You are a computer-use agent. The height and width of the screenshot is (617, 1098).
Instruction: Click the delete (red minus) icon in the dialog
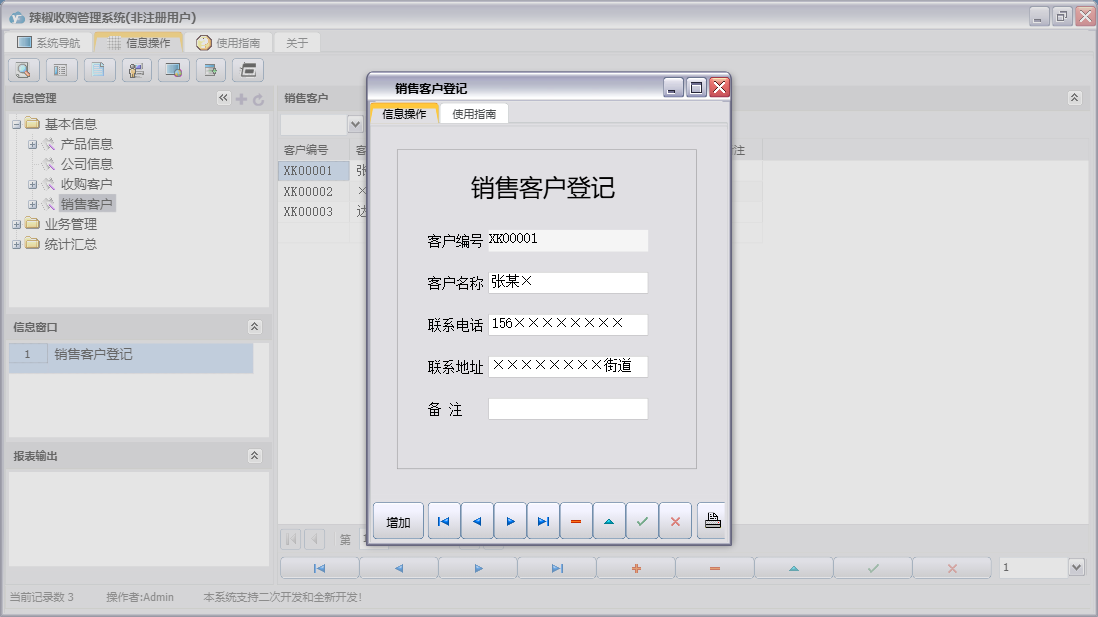576,520
